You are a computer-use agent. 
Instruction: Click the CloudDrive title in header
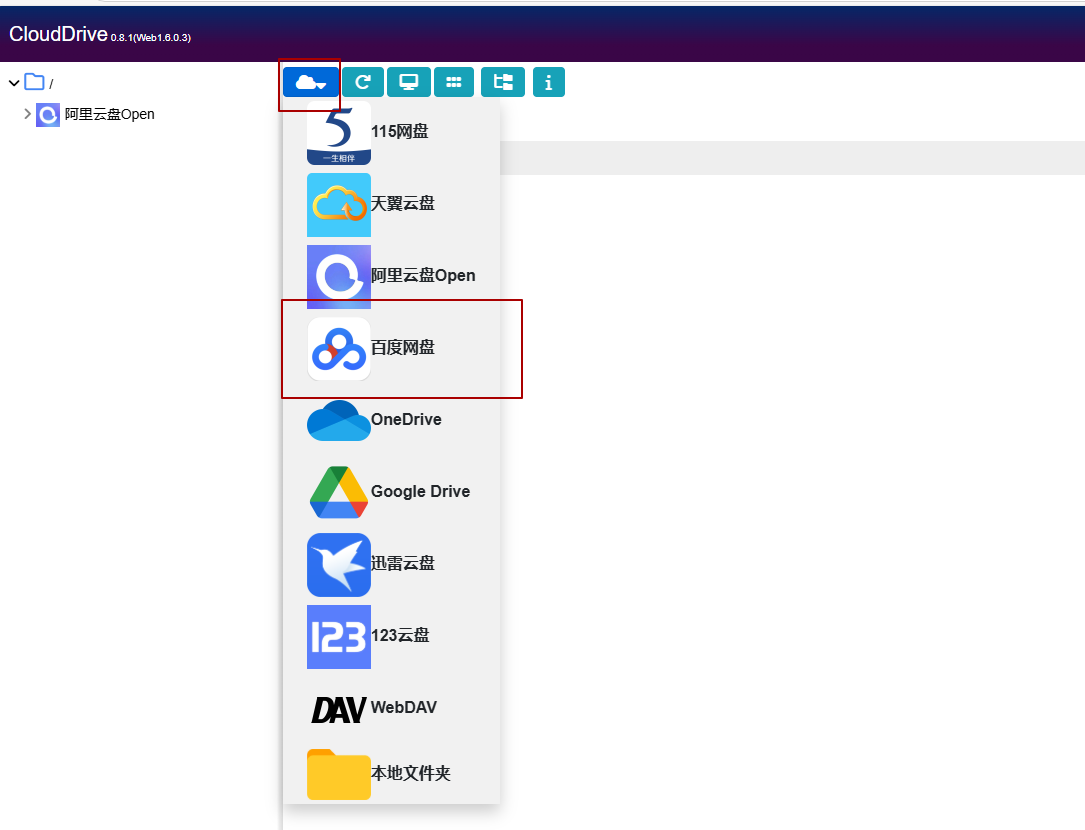58,34
